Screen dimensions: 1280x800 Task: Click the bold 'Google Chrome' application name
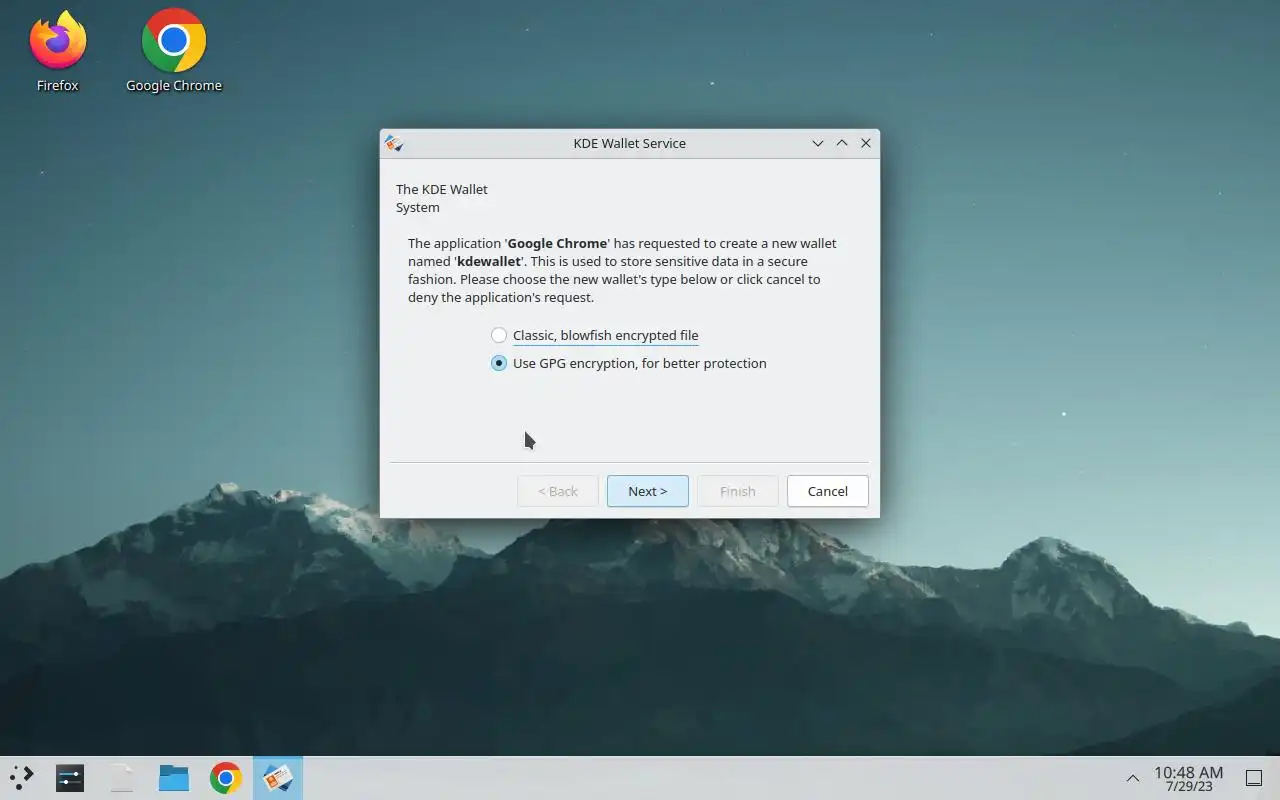[557, 243]
